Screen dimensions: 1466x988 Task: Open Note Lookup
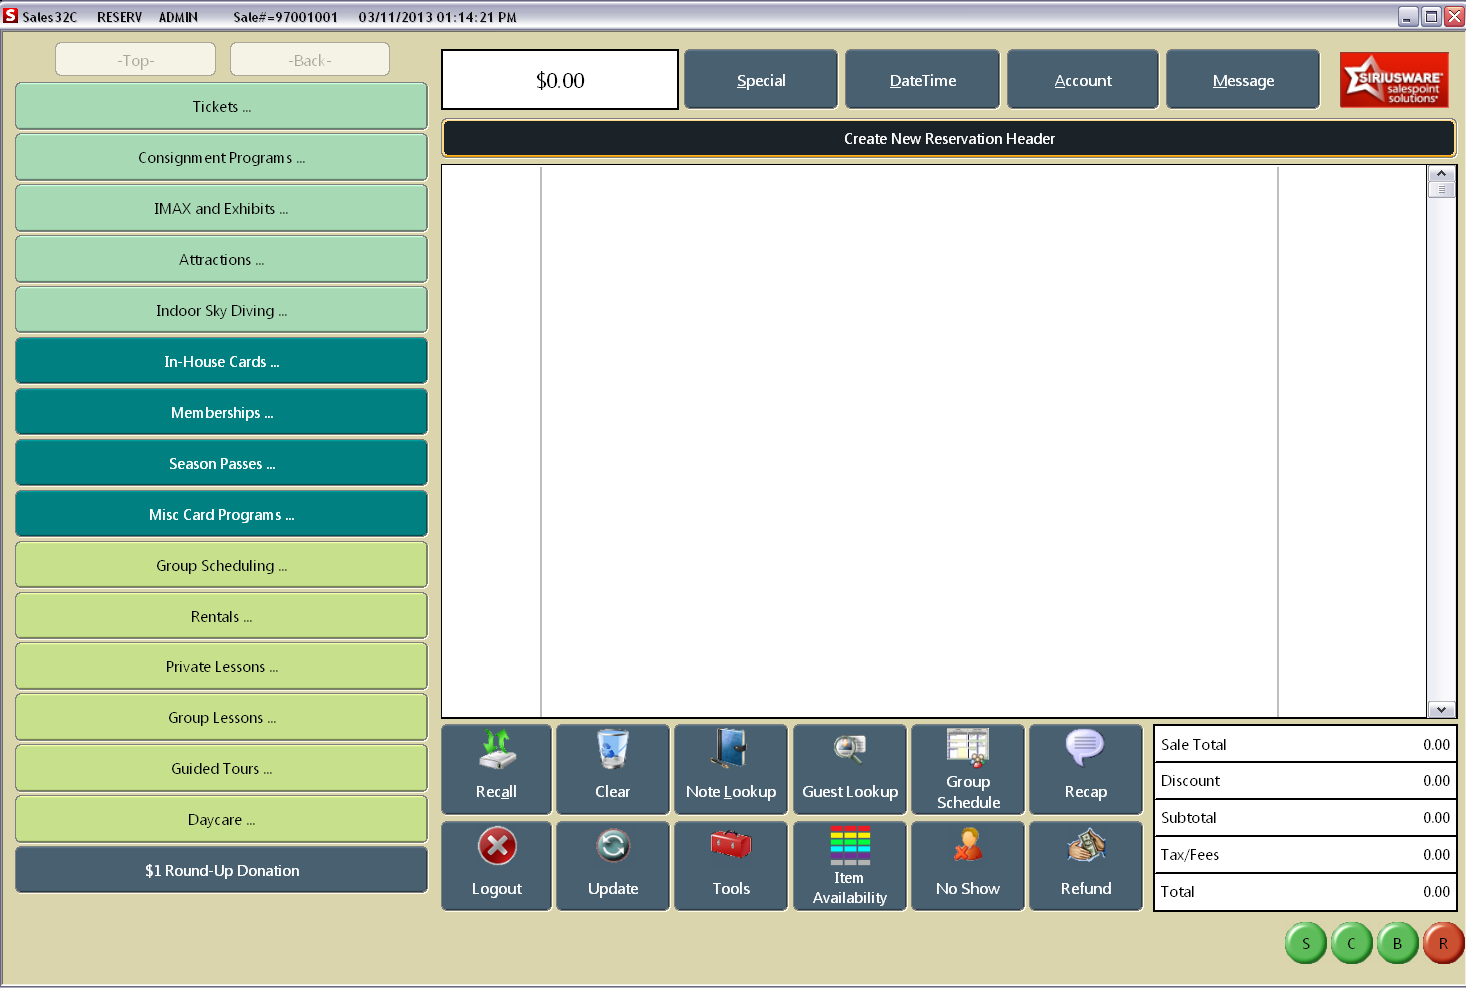(x=730, y=768)
